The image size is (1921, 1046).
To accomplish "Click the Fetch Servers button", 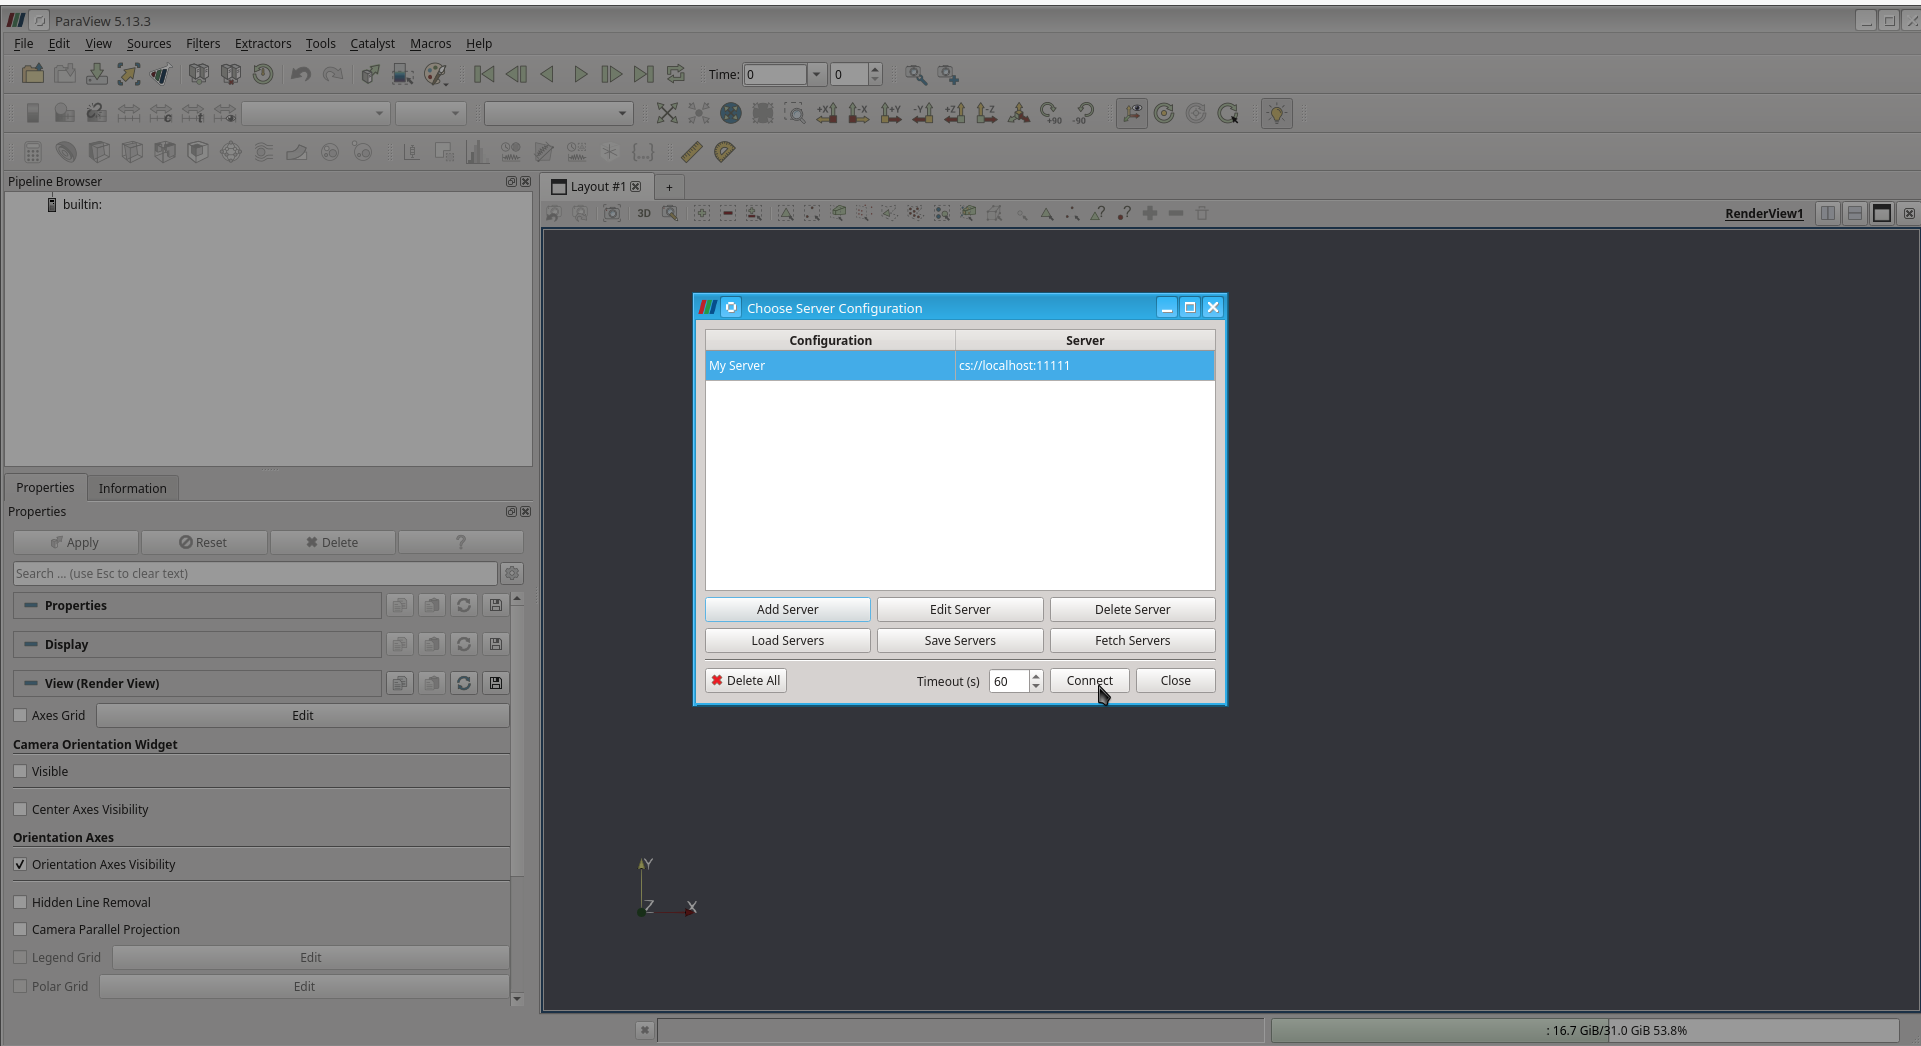I will (1132, 640).
